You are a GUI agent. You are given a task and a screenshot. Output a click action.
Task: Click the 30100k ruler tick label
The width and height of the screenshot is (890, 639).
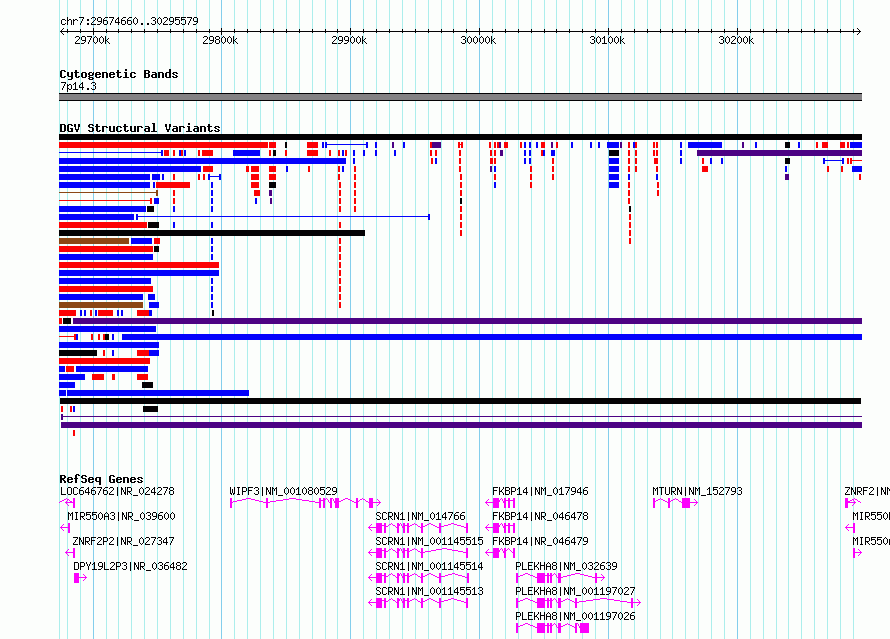[607, 40]
